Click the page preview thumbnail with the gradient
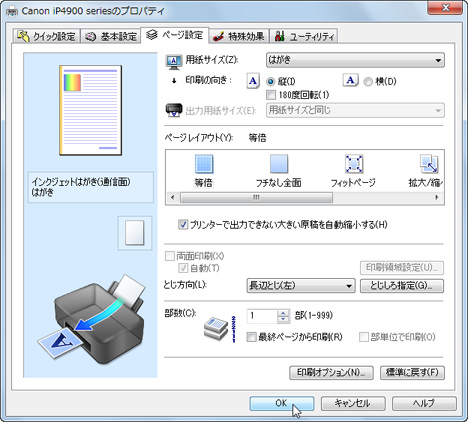This screenshot has height=422, width=468. (91, 110)
